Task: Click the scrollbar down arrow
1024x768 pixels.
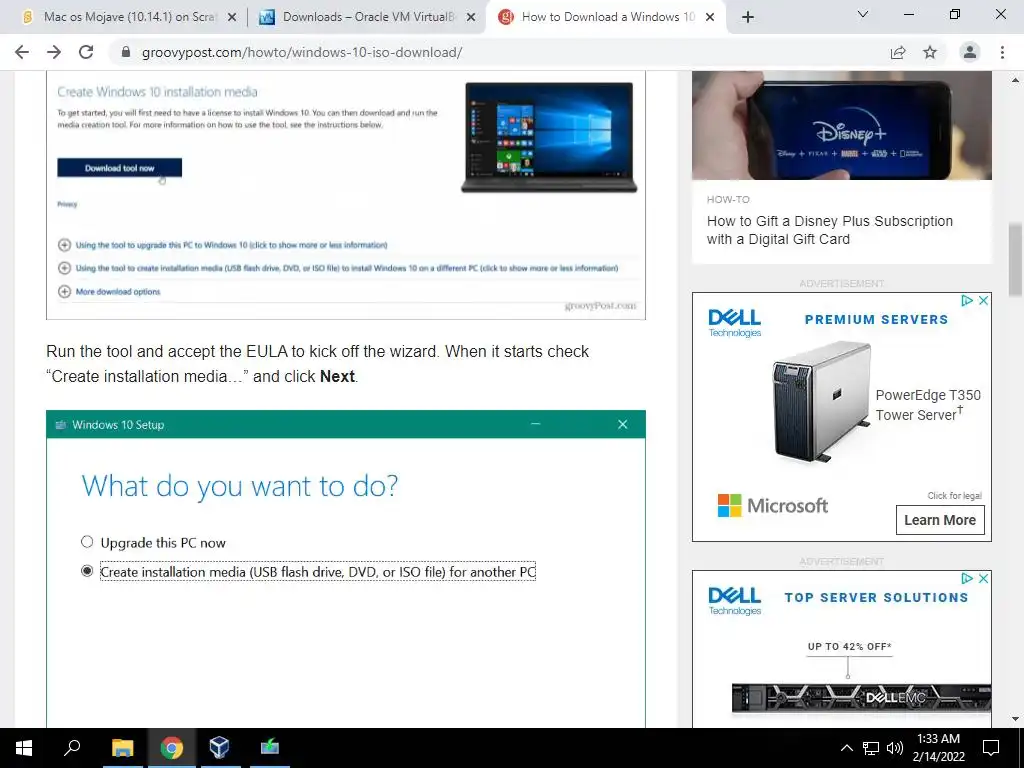Action: [x=1015, y=719]
